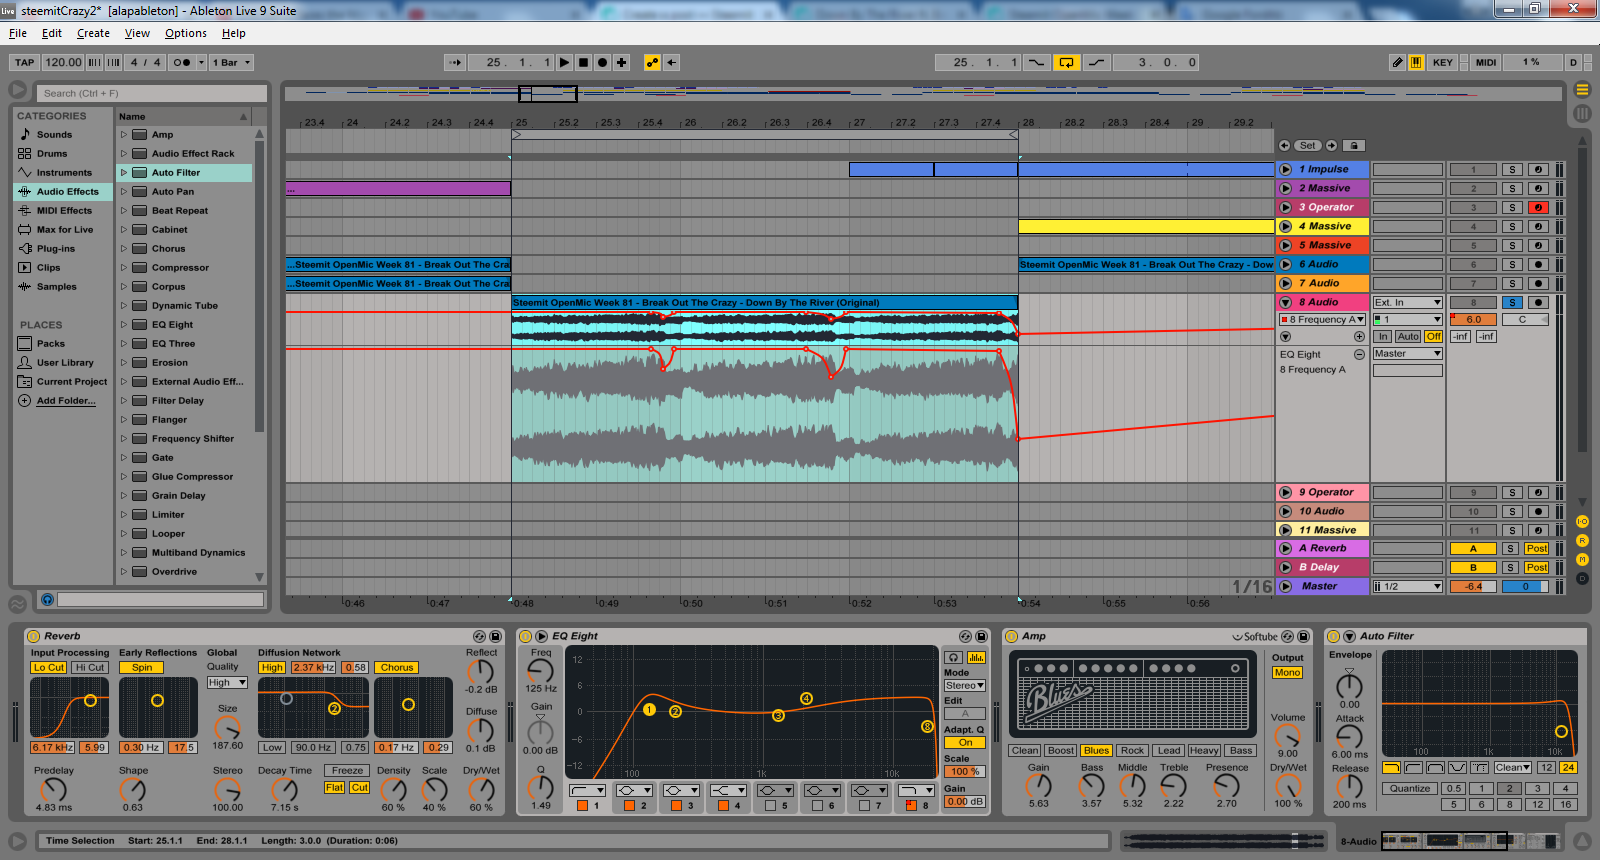
Task: Disarm the 3 Operator track record button
Action: click(x=1539, y=207)
